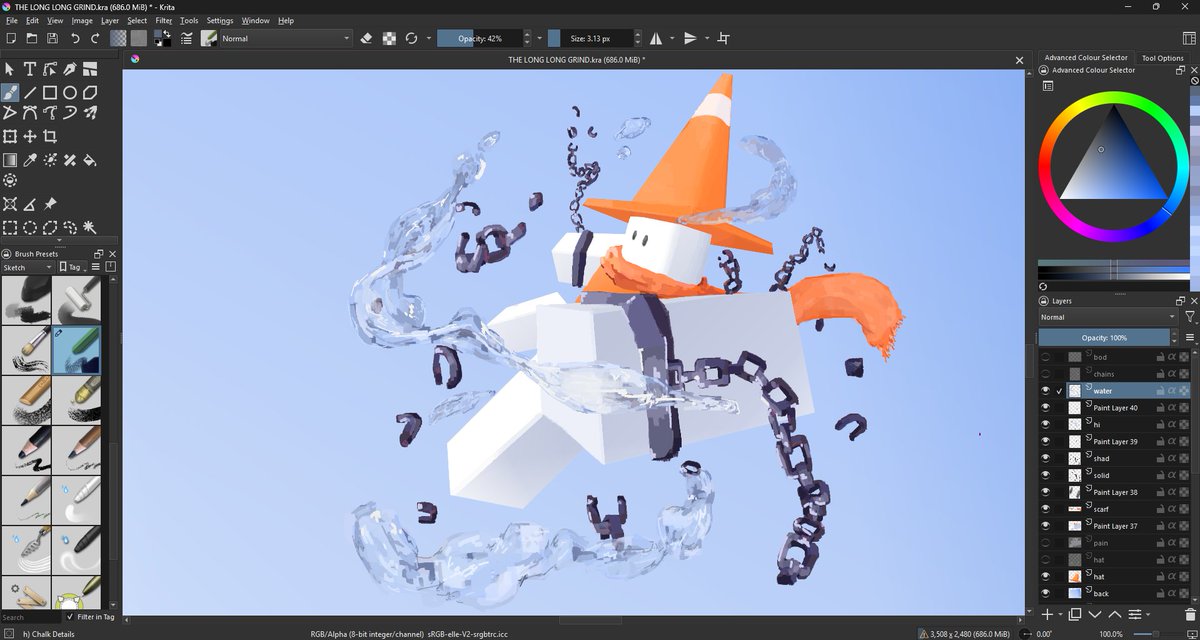
Task: Select the Crop tool
Action: (x=50, y=136)
